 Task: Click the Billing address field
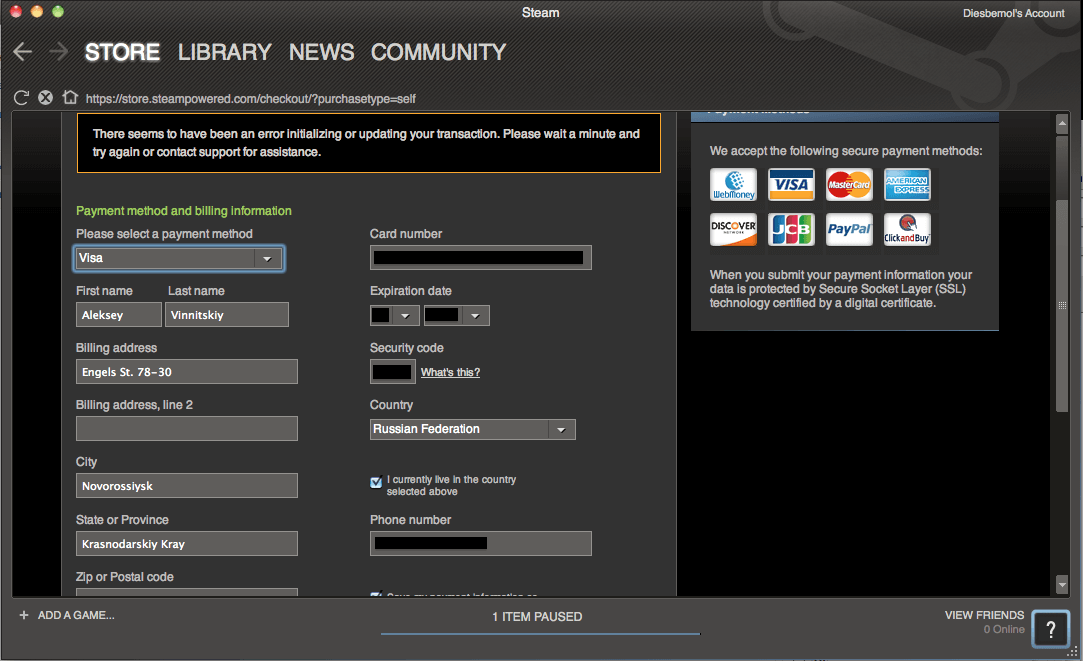coord(186,372)
